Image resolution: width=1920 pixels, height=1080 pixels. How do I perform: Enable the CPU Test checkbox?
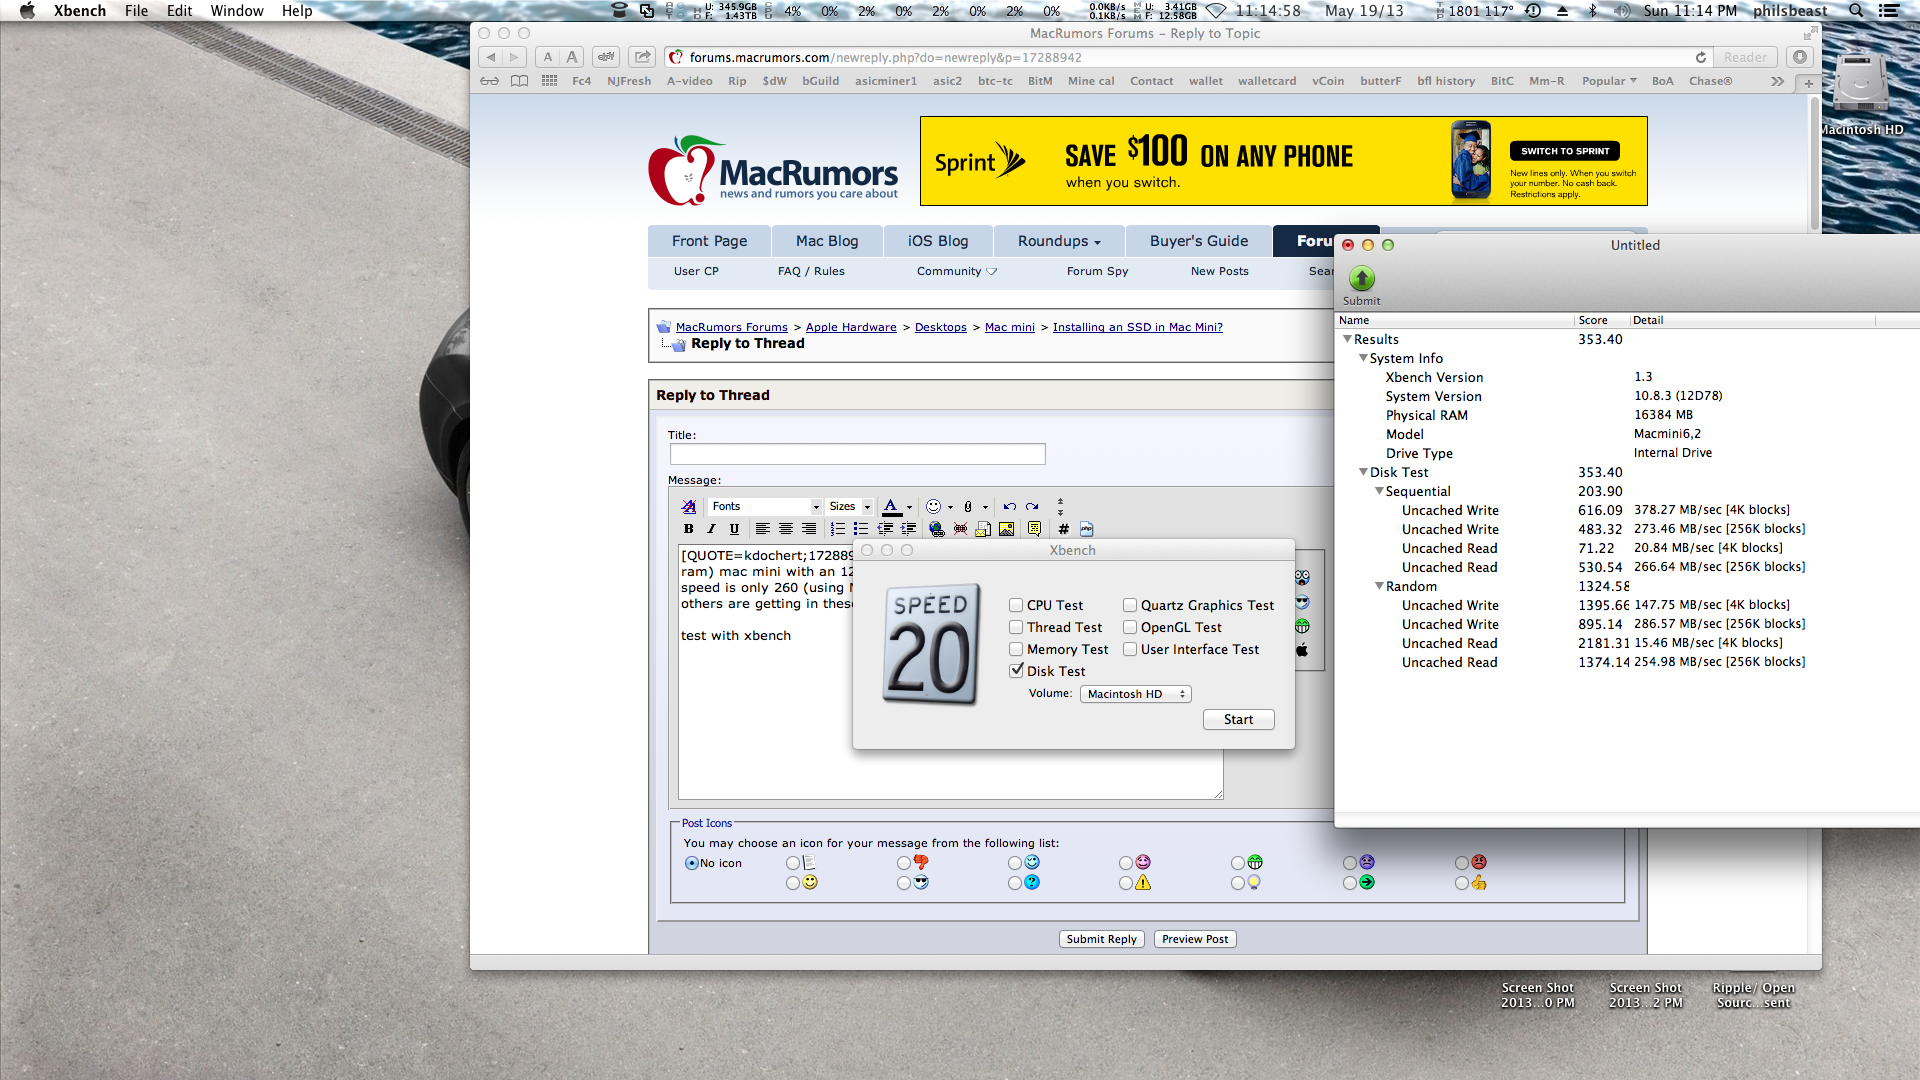1016,605
